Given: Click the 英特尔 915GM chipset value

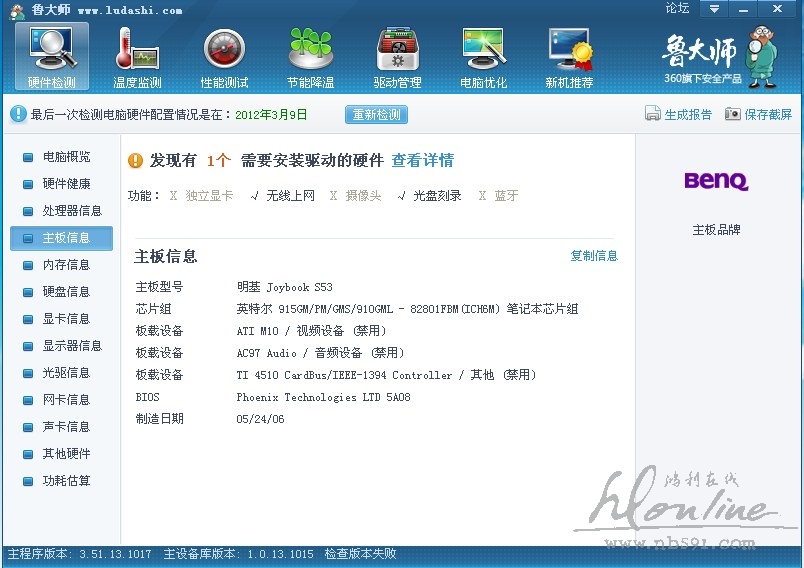Looking at the screenshot, I should 407,309.
